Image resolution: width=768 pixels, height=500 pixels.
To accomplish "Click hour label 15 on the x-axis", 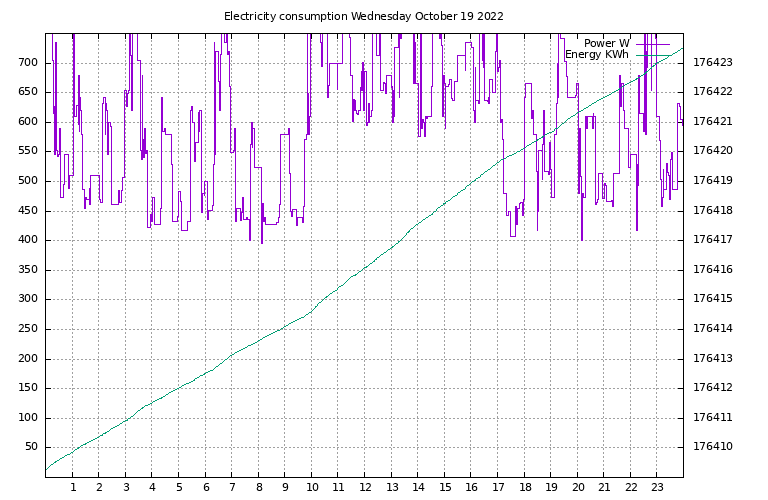I will 445,488.
